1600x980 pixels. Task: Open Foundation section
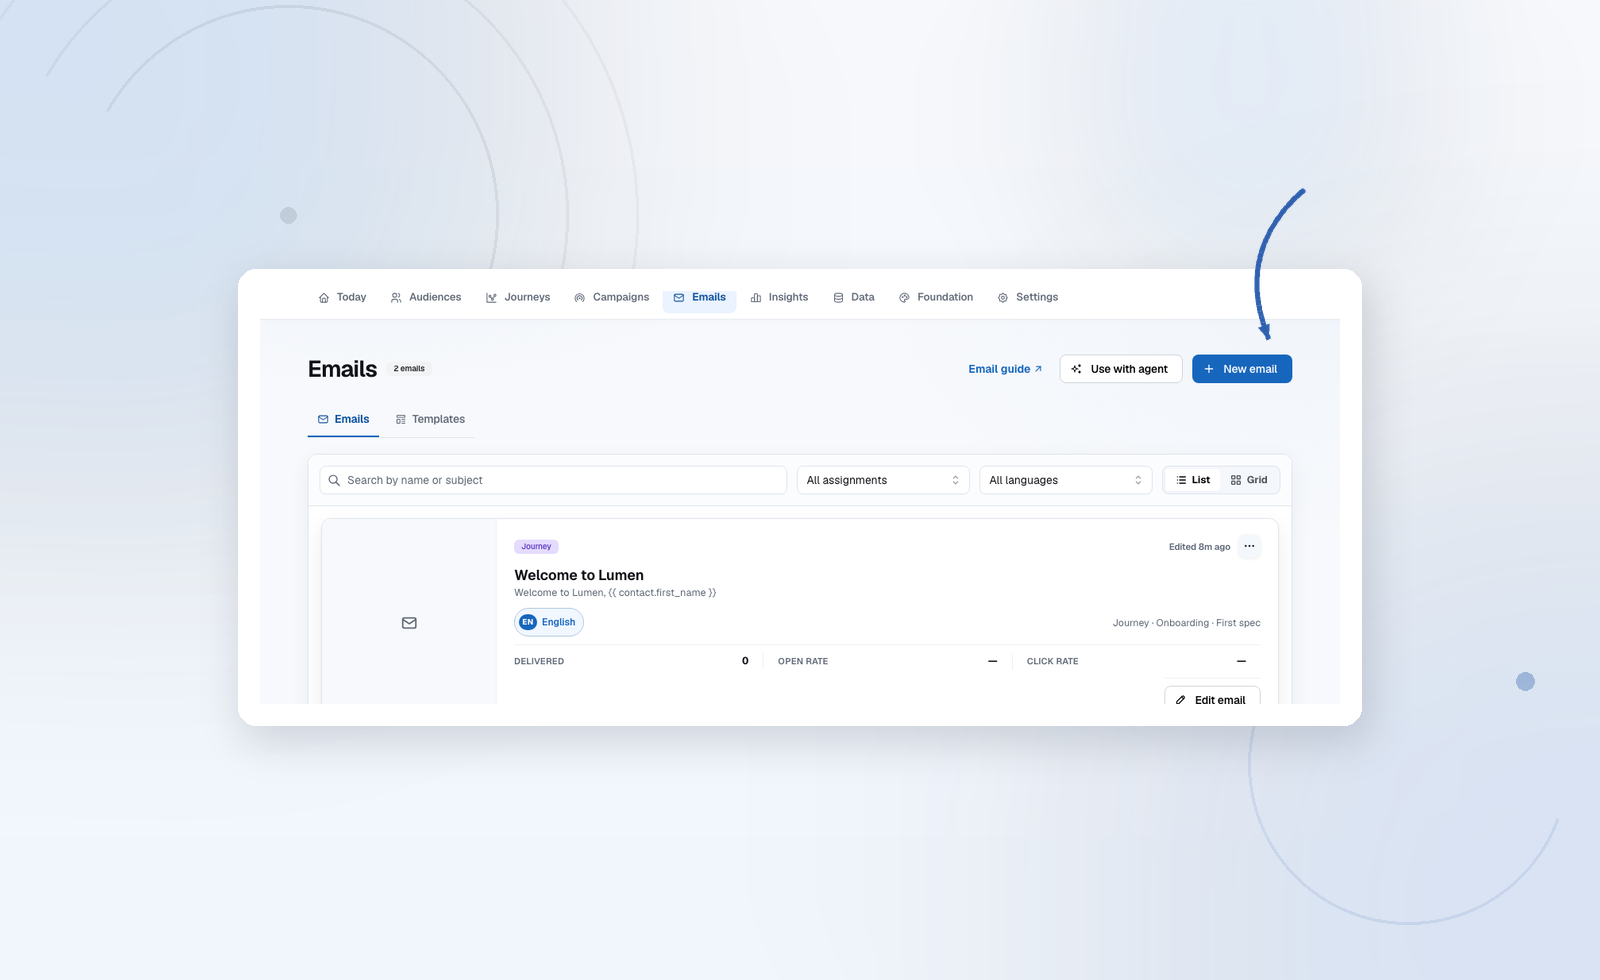[936, 297]
